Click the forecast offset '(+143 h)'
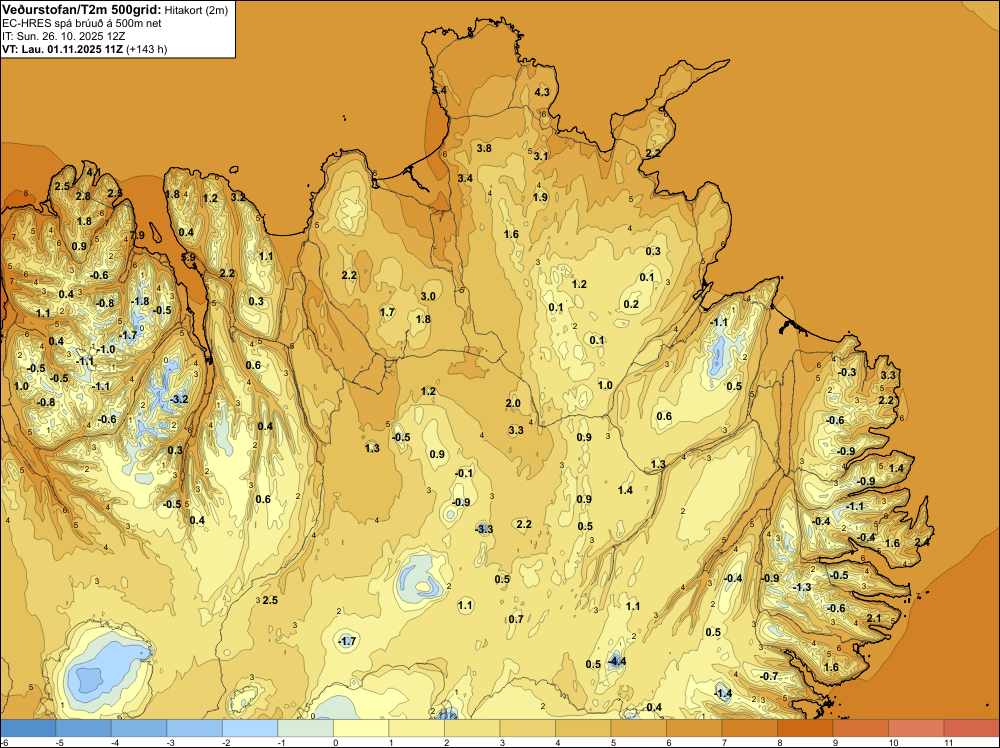 coord(147,49)
